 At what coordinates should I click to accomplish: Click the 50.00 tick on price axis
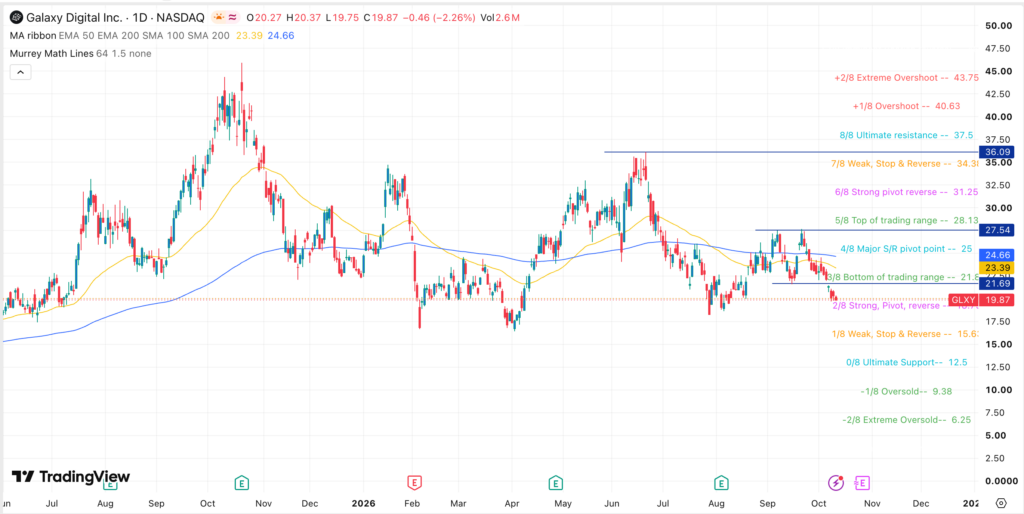(999, 25)
